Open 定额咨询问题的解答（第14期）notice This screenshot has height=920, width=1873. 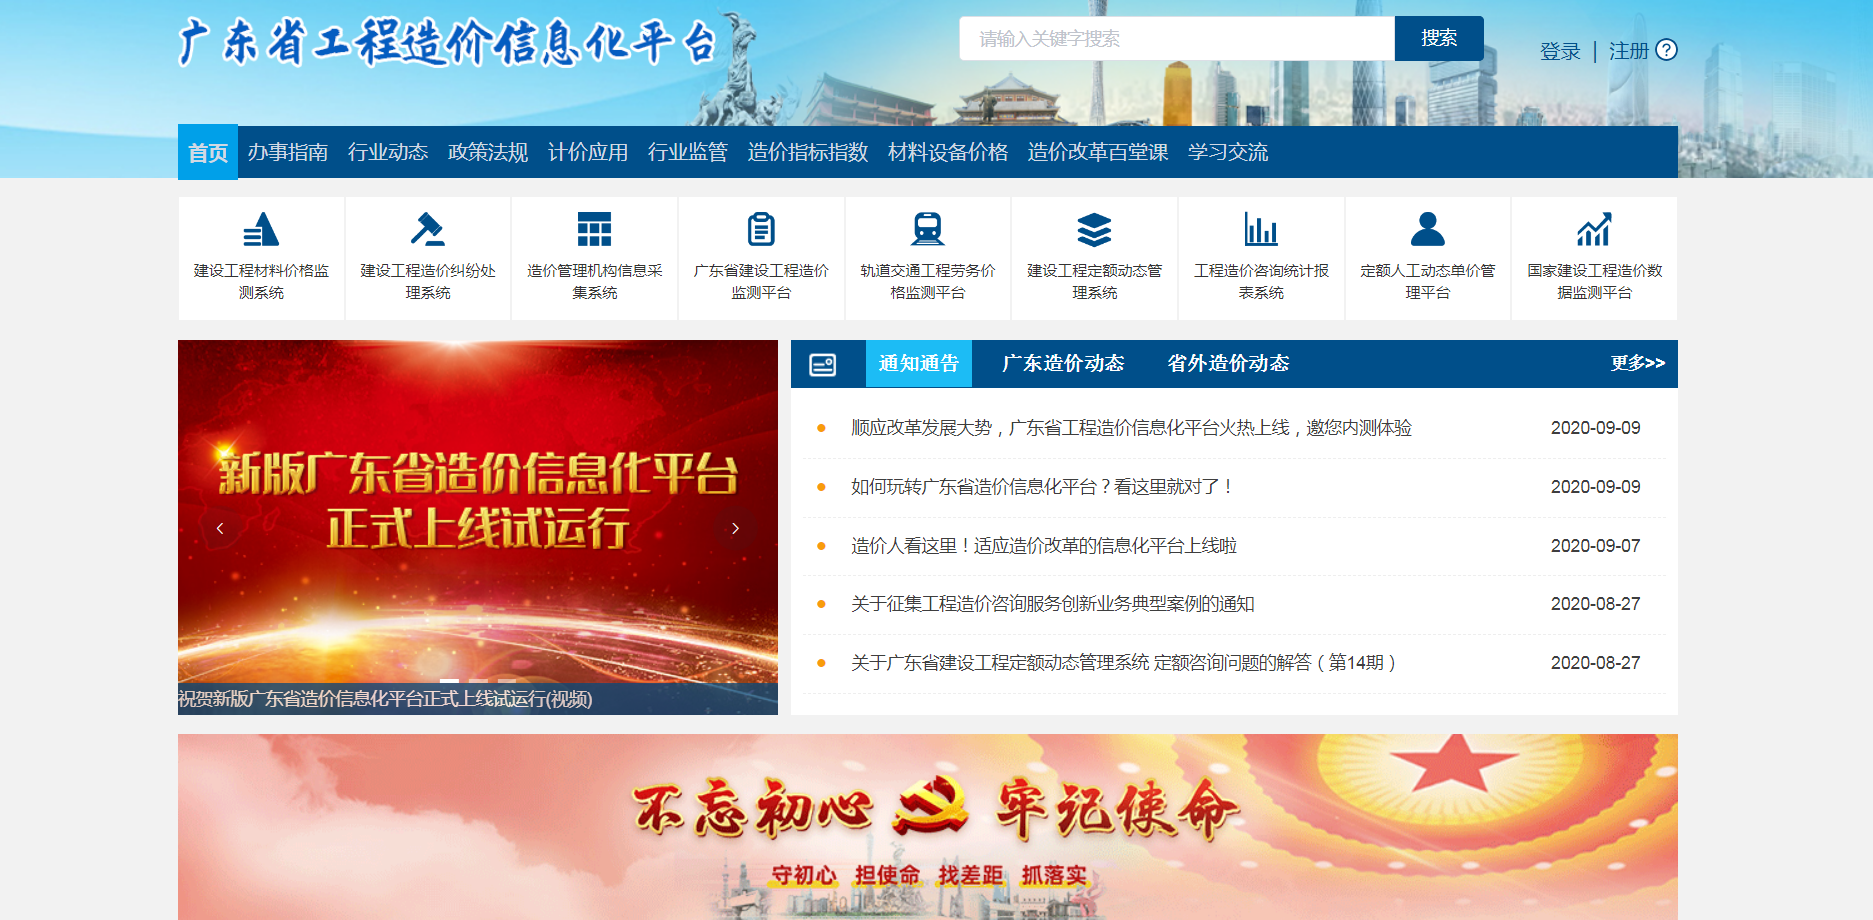1123,663
